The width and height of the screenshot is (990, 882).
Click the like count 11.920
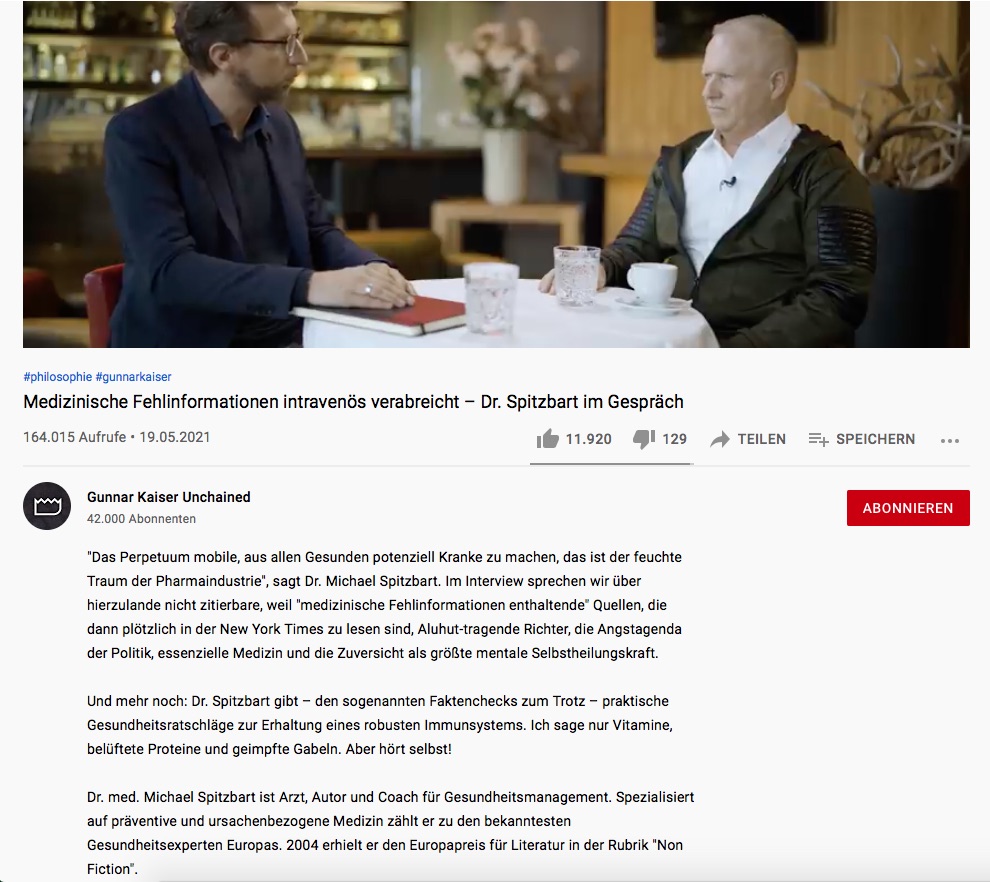tap(588, 439)
